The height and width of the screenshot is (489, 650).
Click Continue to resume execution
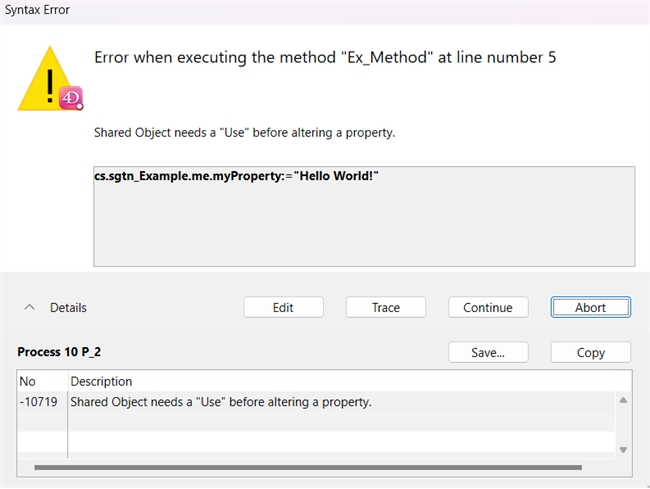[487, 308]
